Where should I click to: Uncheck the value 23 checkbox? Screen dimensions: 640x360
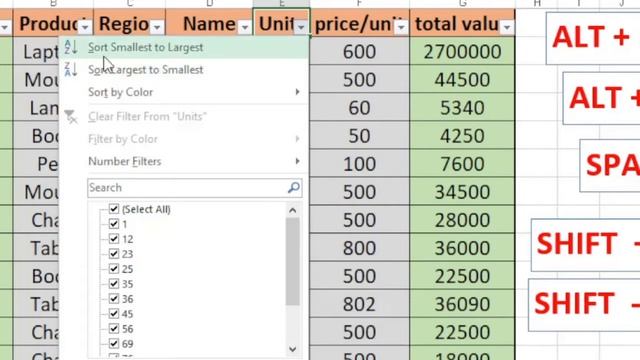pos(114,254)
